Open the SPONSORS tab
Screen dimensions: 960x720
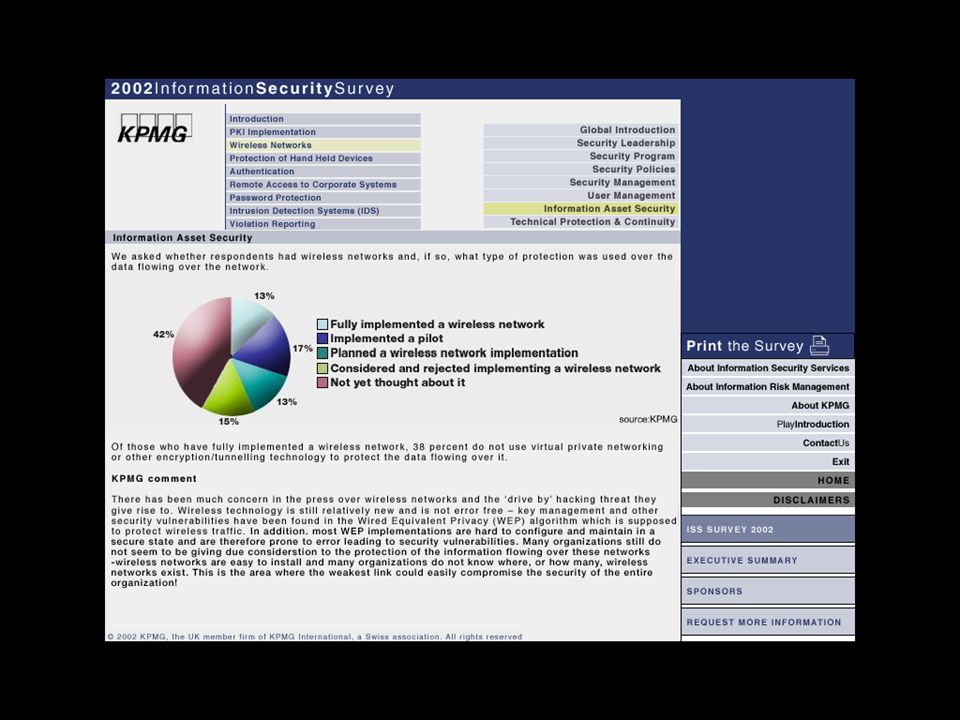pos(768,591)
